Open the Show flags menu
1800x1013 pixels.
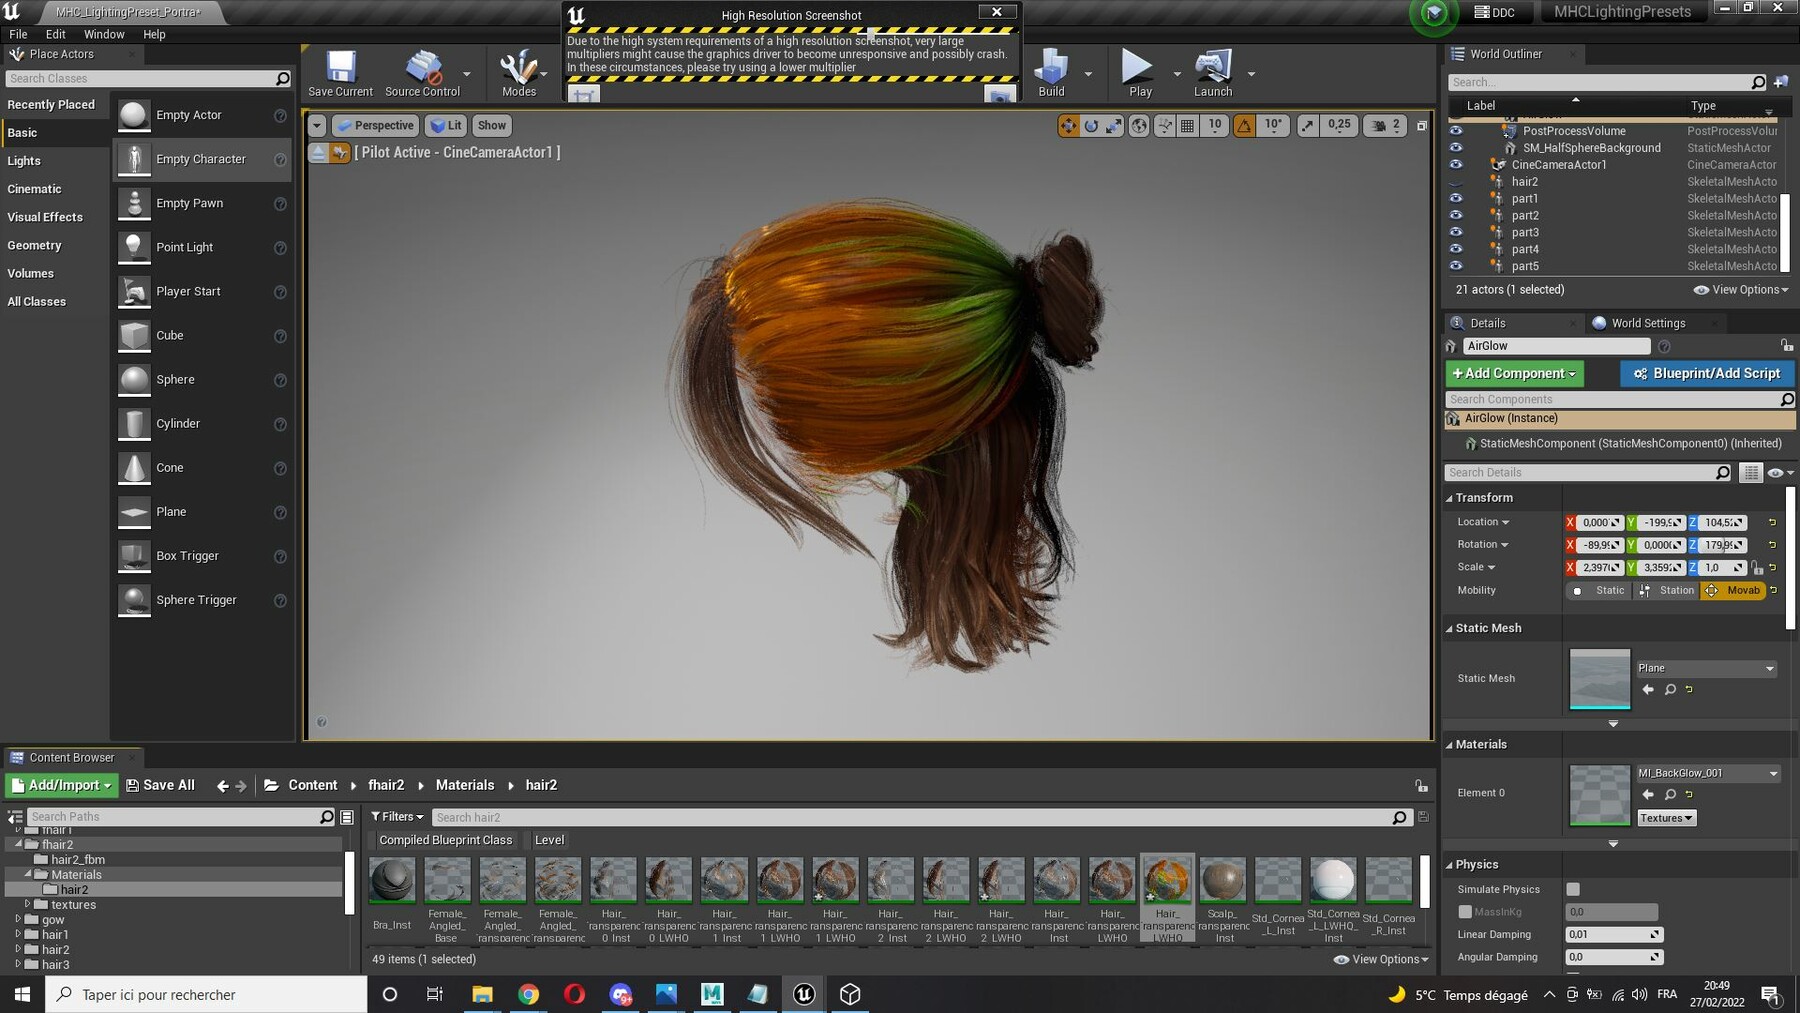coord(491,125)
